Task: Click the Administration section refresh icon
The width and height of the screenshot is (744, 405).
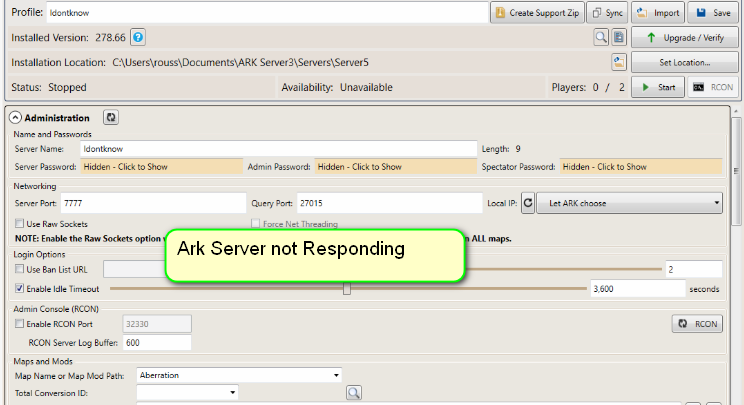Action: [x=111, y=117]
